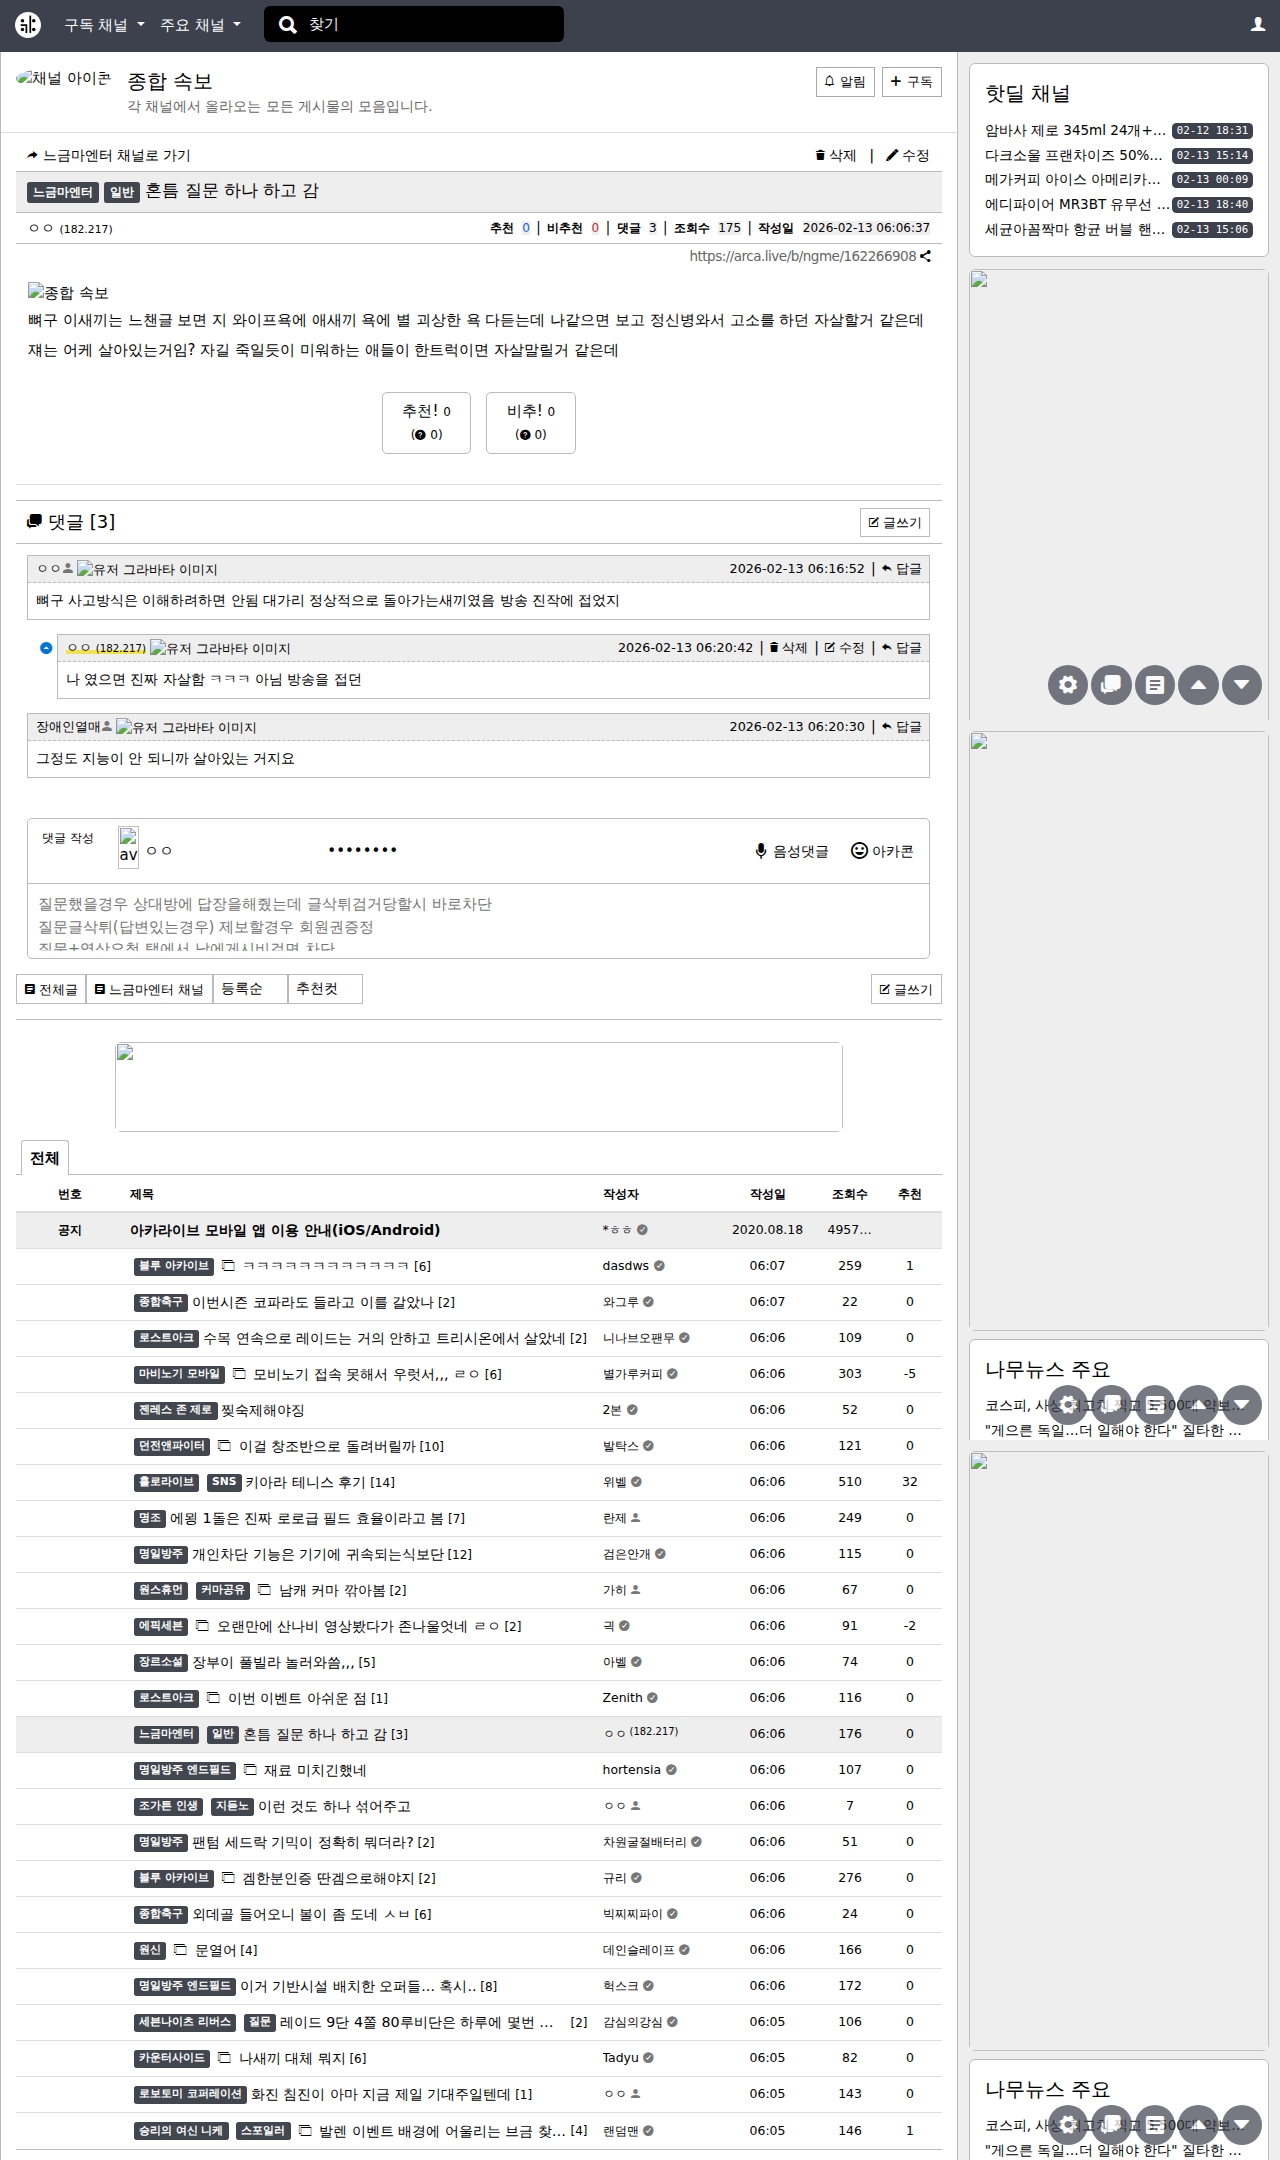Select the 느금마엔터 채널 tab
1280x2160 pixels.
[x=149, y=989]
